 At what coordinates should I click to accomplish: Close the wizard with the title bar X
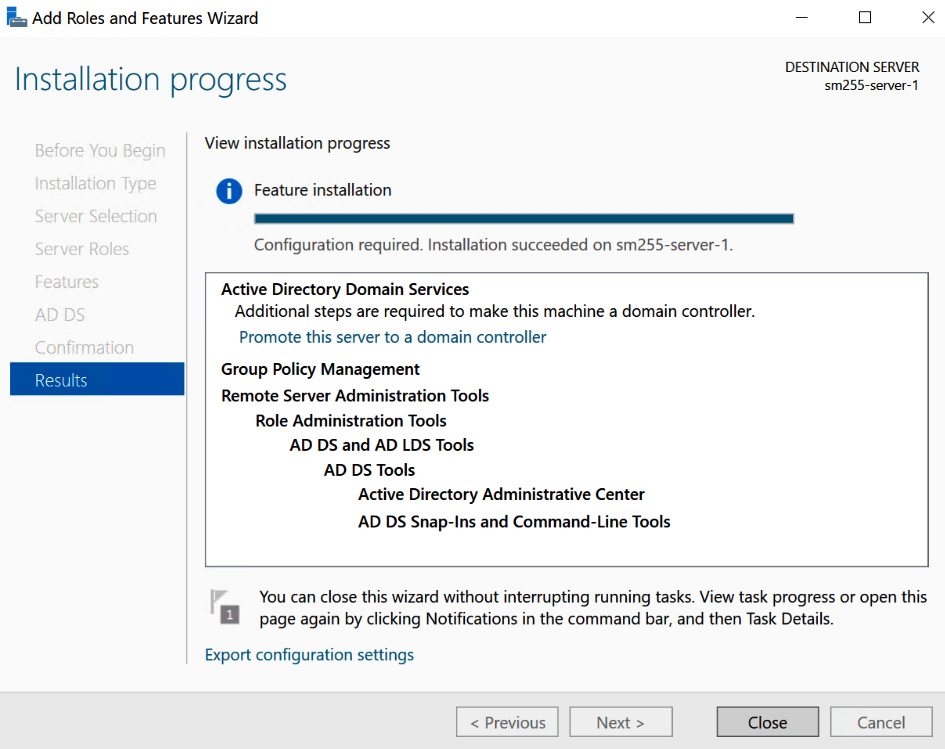(x=928, y=17)
